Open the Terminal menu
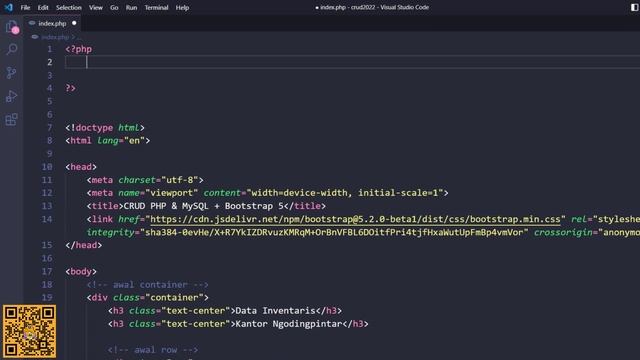 pos(156,7)
